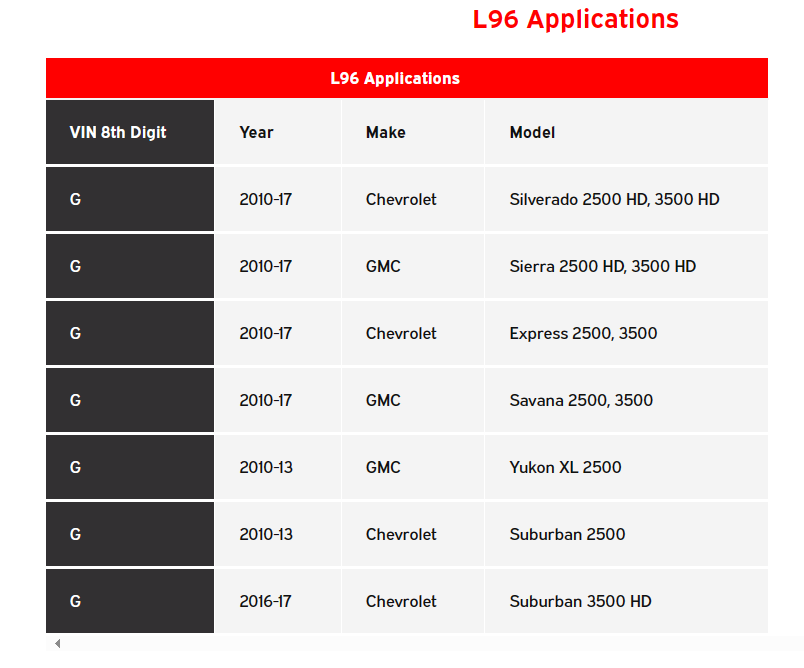
Task: Click VIN digit 'G' in Yukon XL row
Action: [x=130, y=467]
